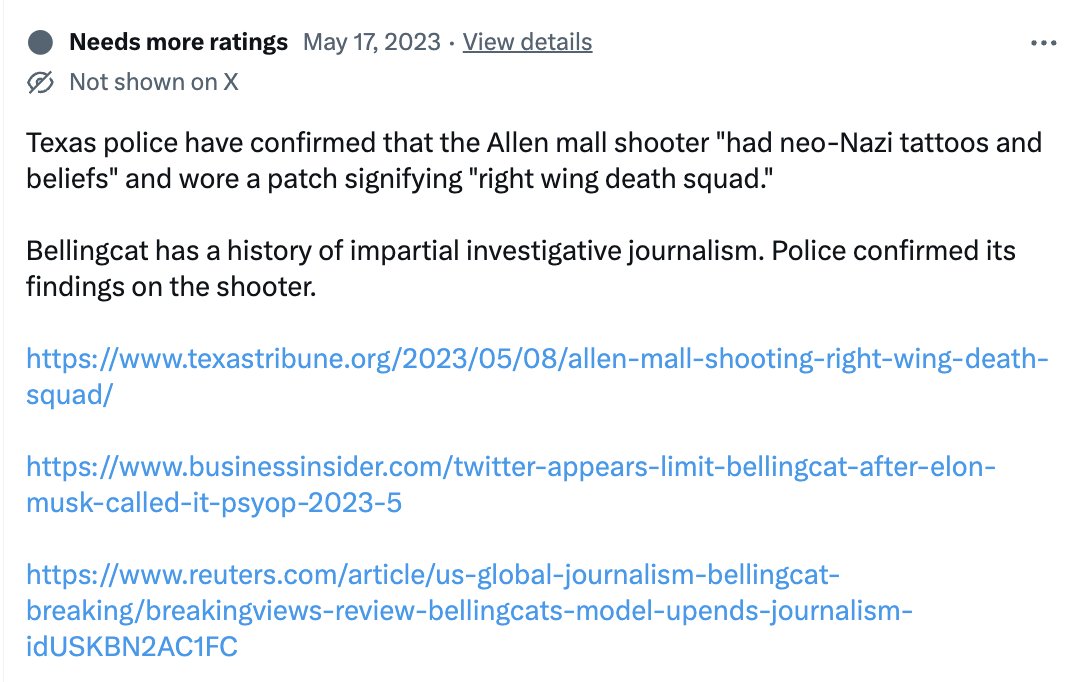This screenshot has width=1080, height=682.
Task: Open the businessinsider.com Bellingcat link
Action: (511, 467)
